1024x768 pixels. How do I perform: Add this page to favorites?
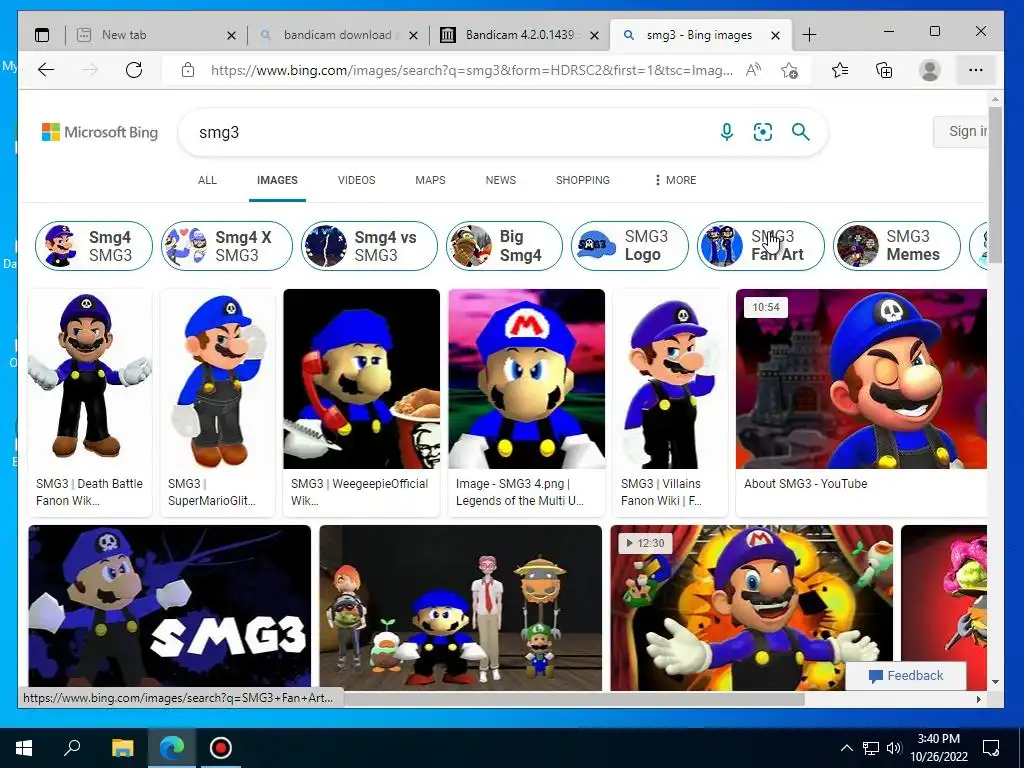click(x=790, y=70)
